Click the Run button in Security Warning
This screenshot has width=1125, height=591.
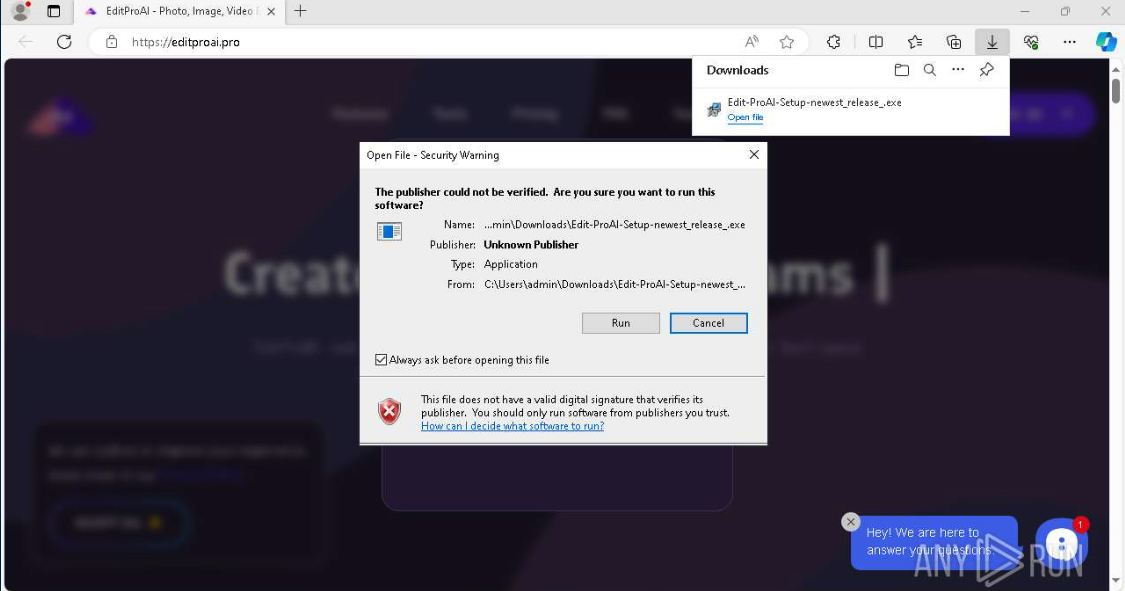pyautogui.click(x=621, y=323)
